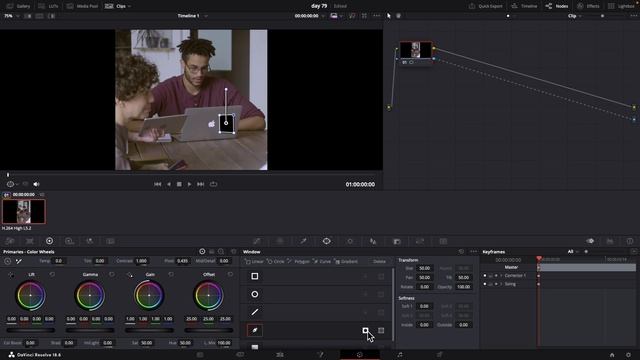The height and width of the screenshot is (360, 640).
Task: Mute viewer audio speaker icon
Action: click(x=36, y=184)
